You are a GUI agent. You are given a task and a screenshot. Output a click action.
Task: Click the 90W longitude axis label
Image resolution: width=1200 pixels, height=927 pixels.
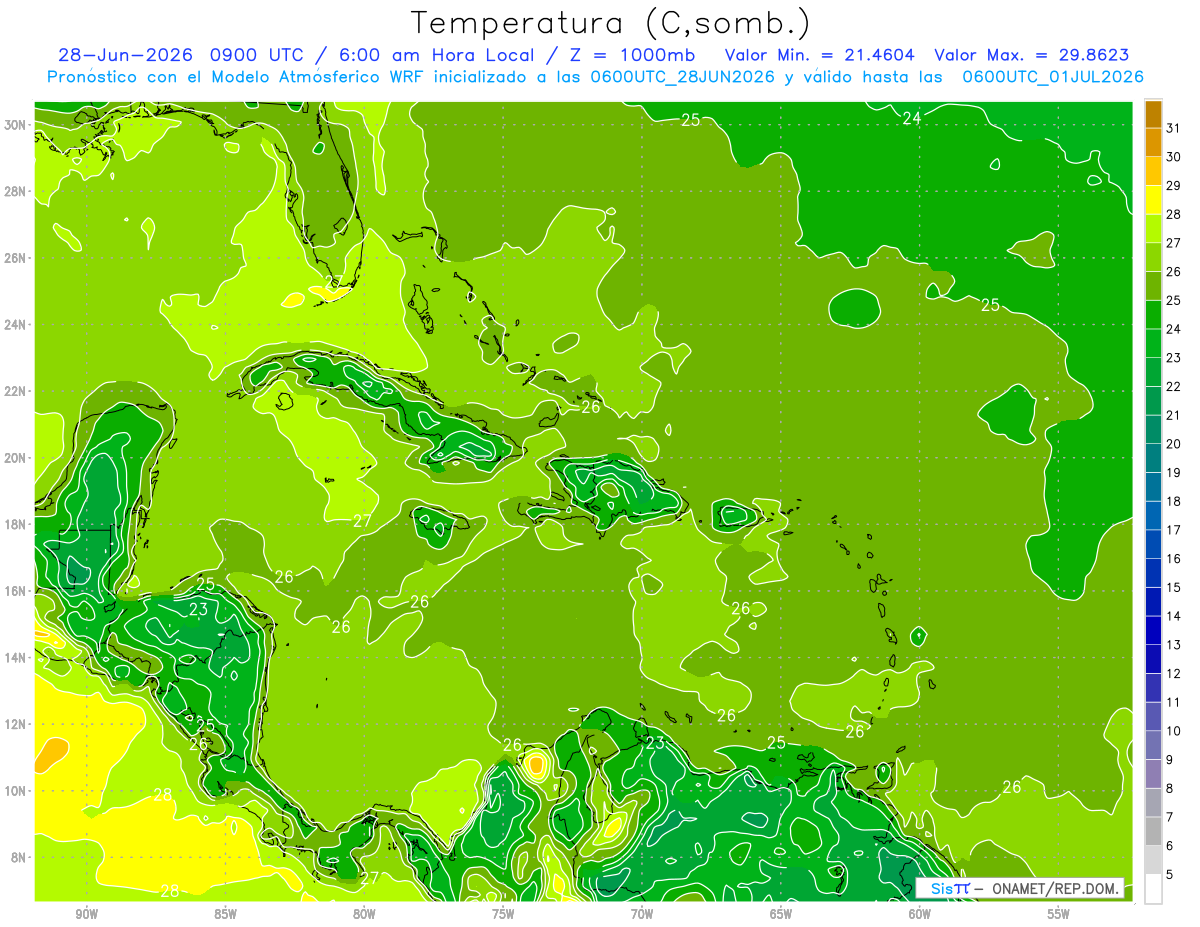(x=86, y=914)
